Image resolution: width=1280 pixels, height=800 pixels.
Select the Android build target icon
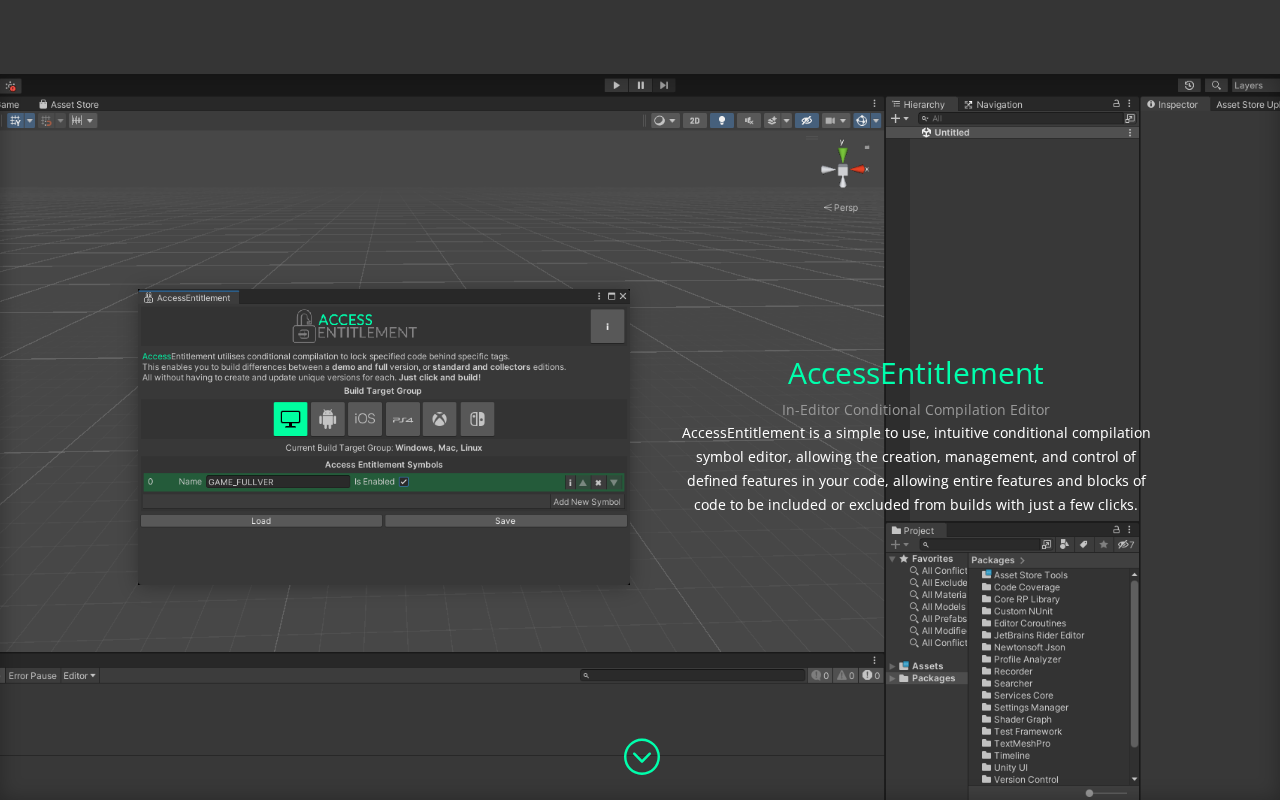pyautogui.click(x=328, y=419)
